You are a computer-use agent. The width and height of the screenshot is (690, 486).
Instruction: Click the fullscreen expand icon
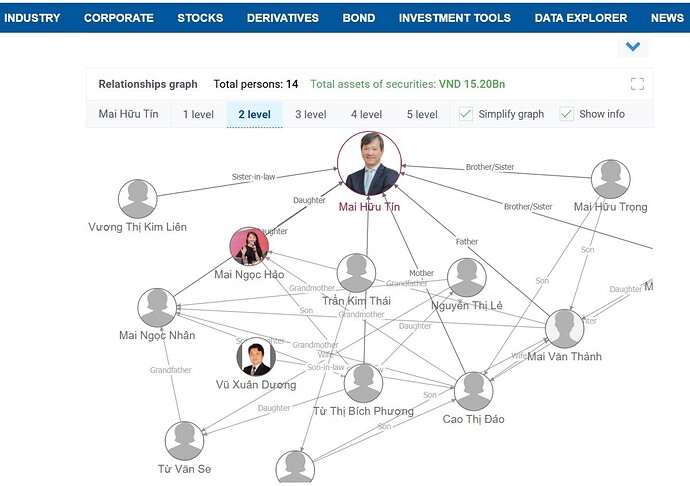coord(637,84)
